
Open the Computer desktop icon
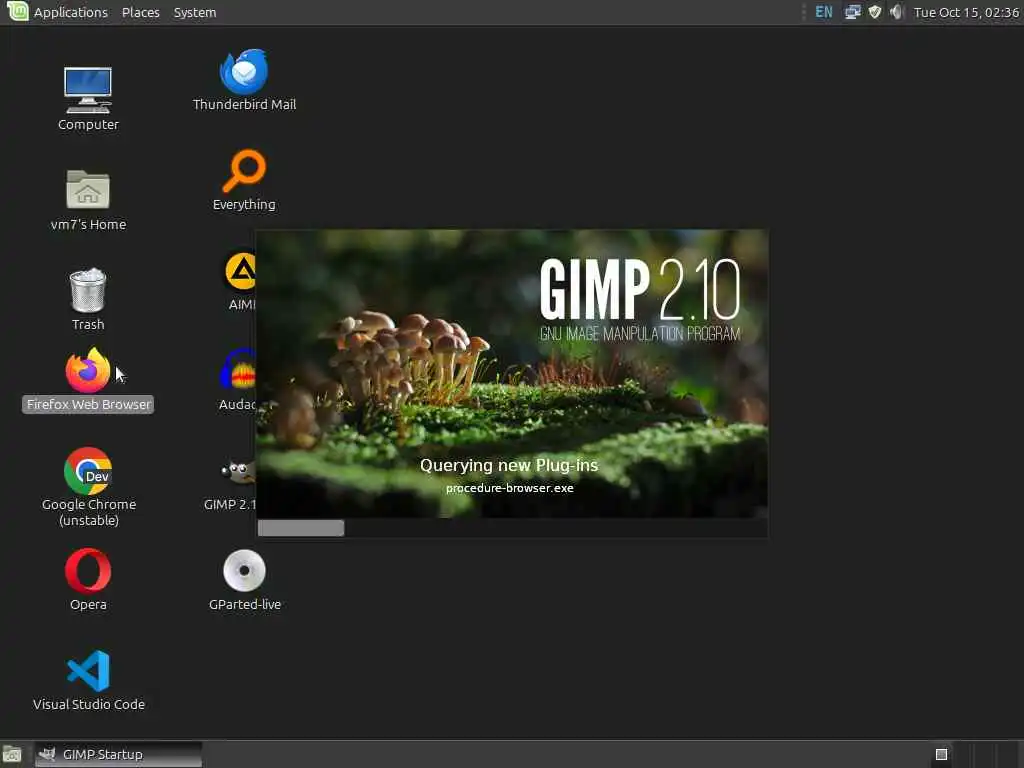(x=88, y=91)
